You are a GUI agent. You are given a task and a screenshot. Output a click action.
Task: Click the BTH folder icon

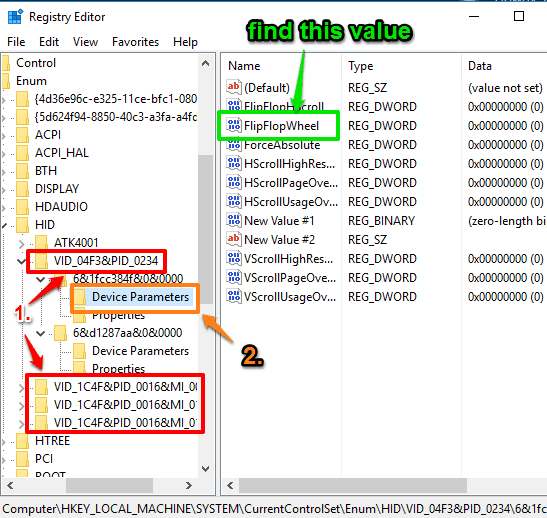coord(22,171)
